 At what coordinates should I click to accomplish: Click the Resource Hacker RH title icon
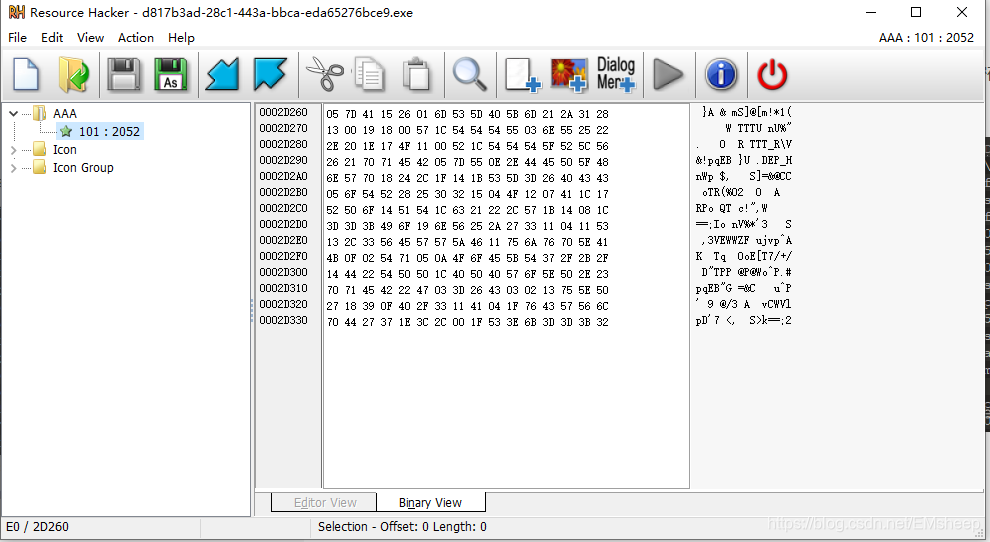pyautogui.click(x=16, y=12)
